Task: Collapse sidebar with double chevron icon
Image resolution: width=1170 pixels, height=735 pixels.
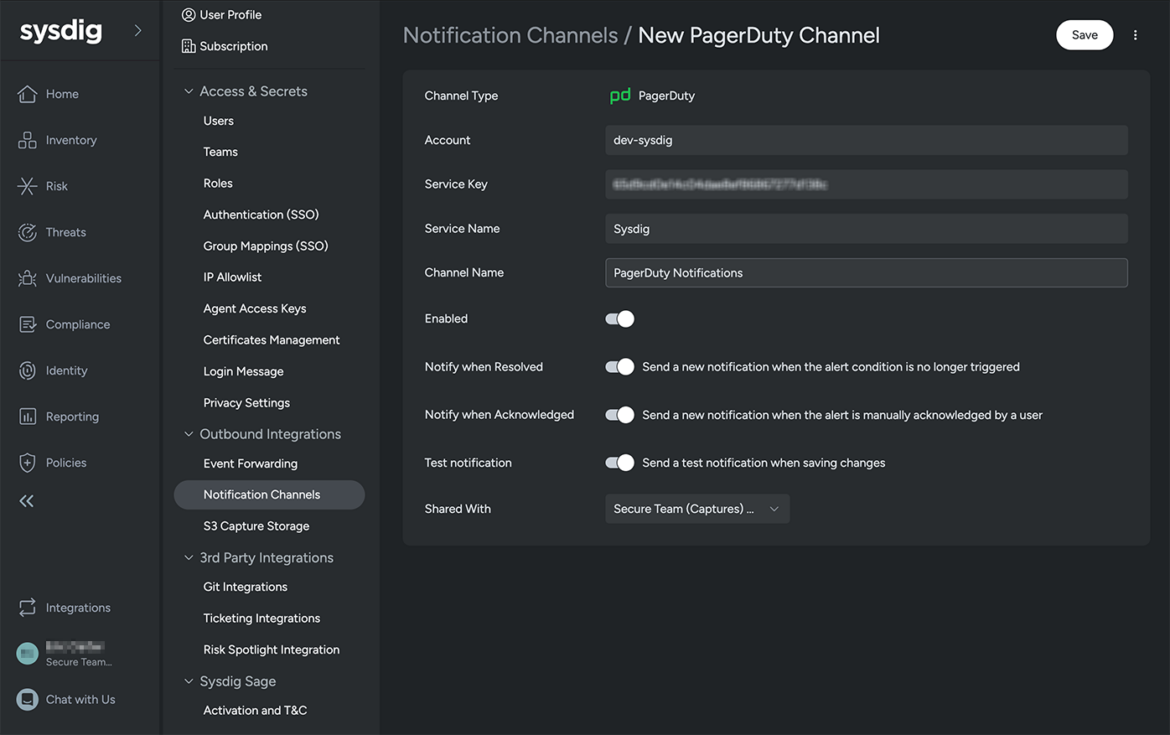Action: (x=27, y=501)
